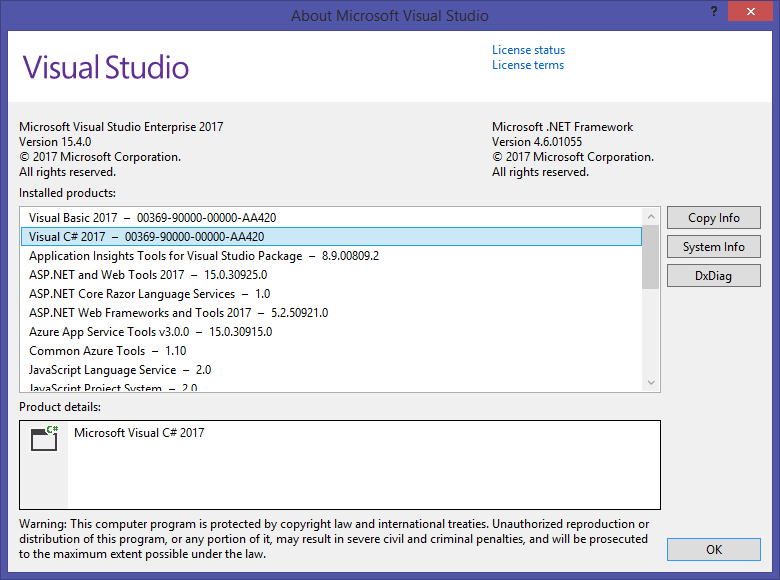Image resolution: width=780 pixels, height=580 pixels.
Task: Click the installed products scrollbar thumb
Action: pyautogui.click(x=651, y=257)
